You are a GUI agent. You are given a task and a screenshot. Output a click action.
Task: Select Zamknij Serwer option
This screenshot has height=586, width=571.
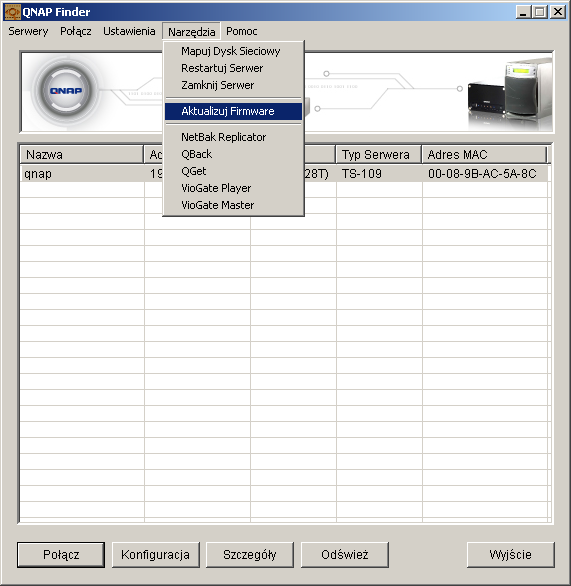(x=234, y=85)
